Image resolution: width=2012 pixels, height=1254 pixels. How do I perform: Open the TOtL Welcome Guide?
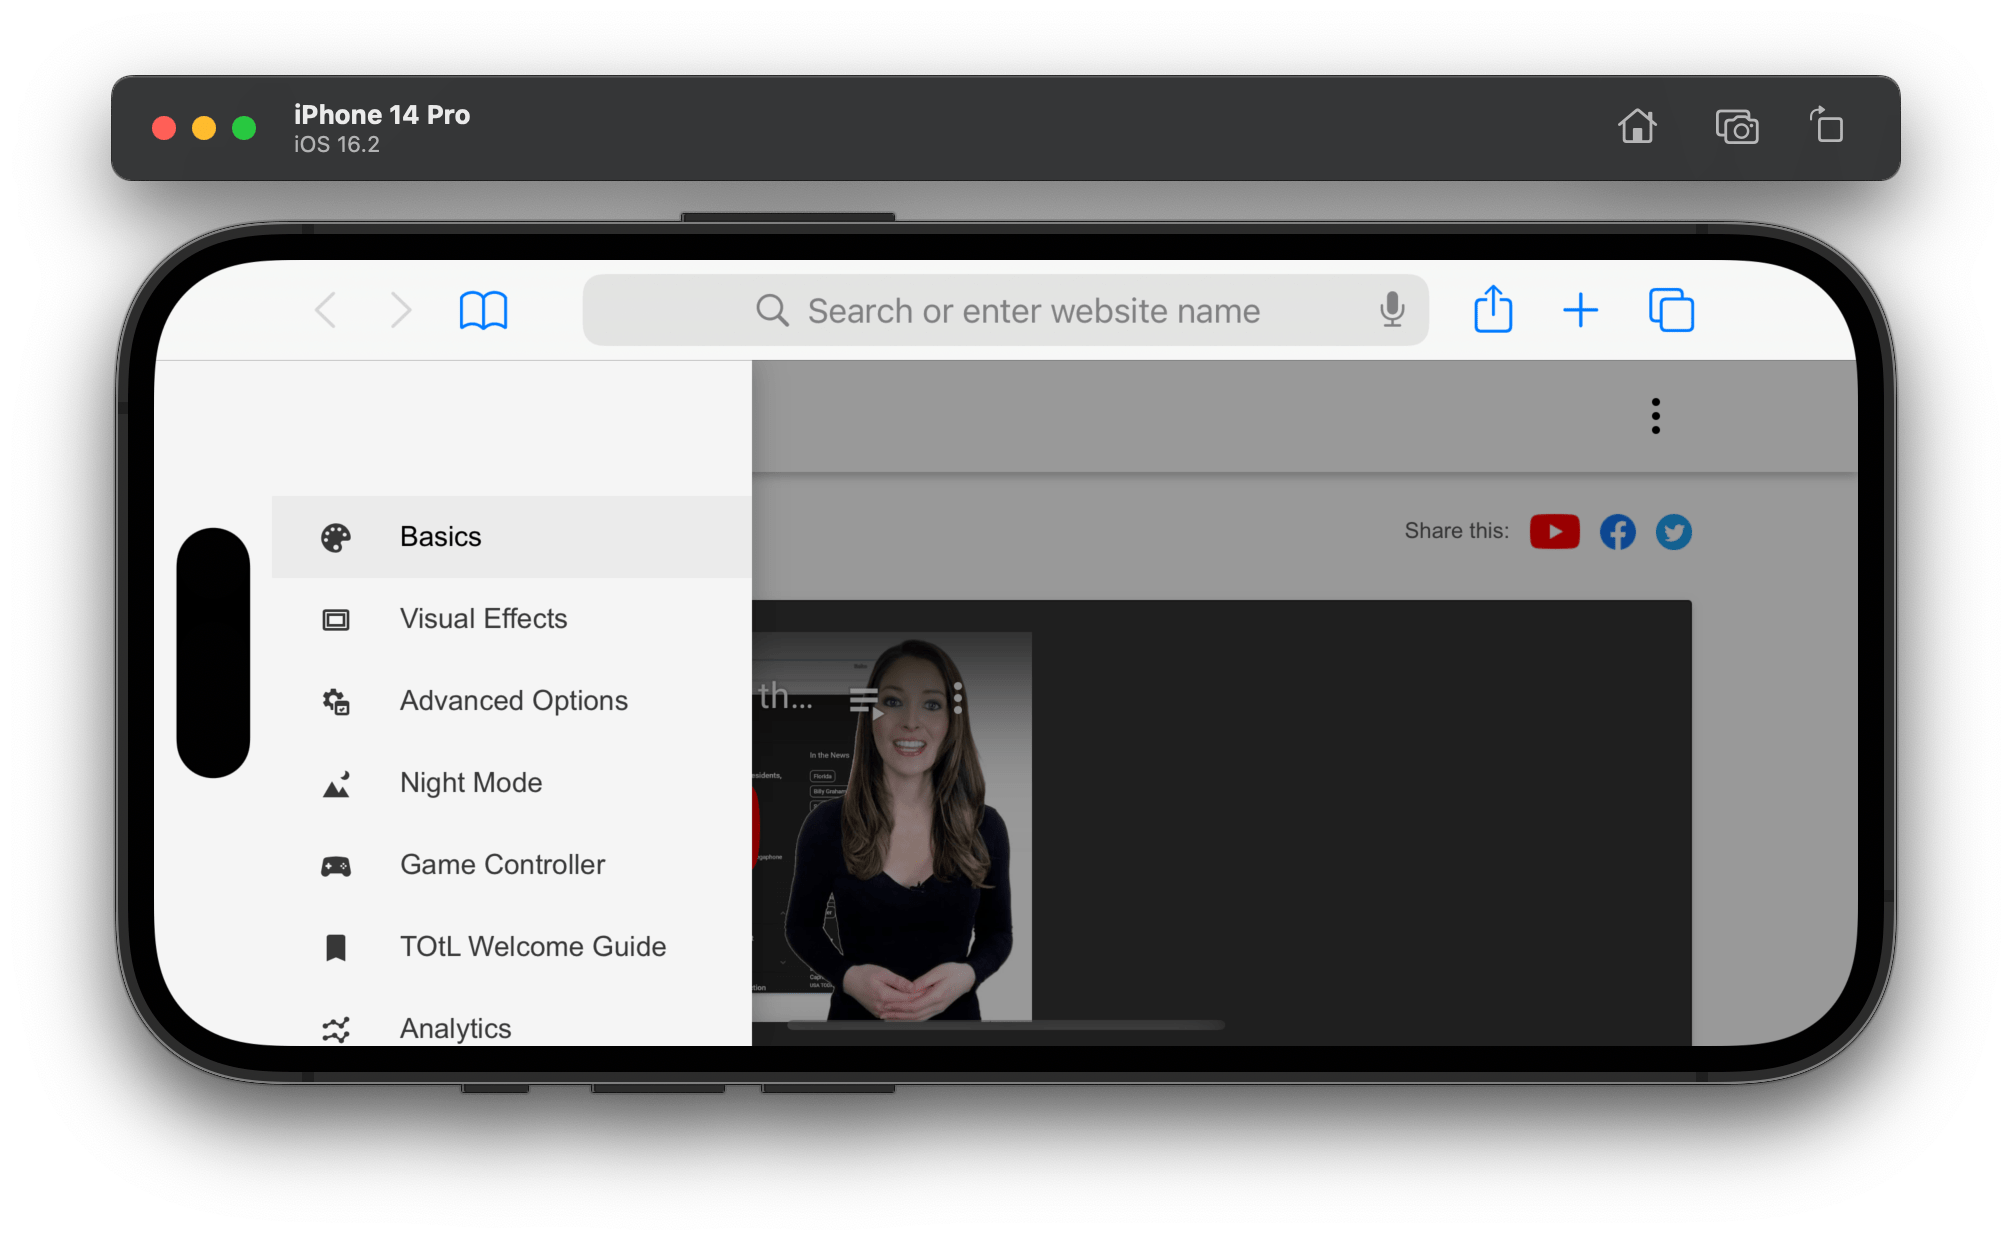532,946
